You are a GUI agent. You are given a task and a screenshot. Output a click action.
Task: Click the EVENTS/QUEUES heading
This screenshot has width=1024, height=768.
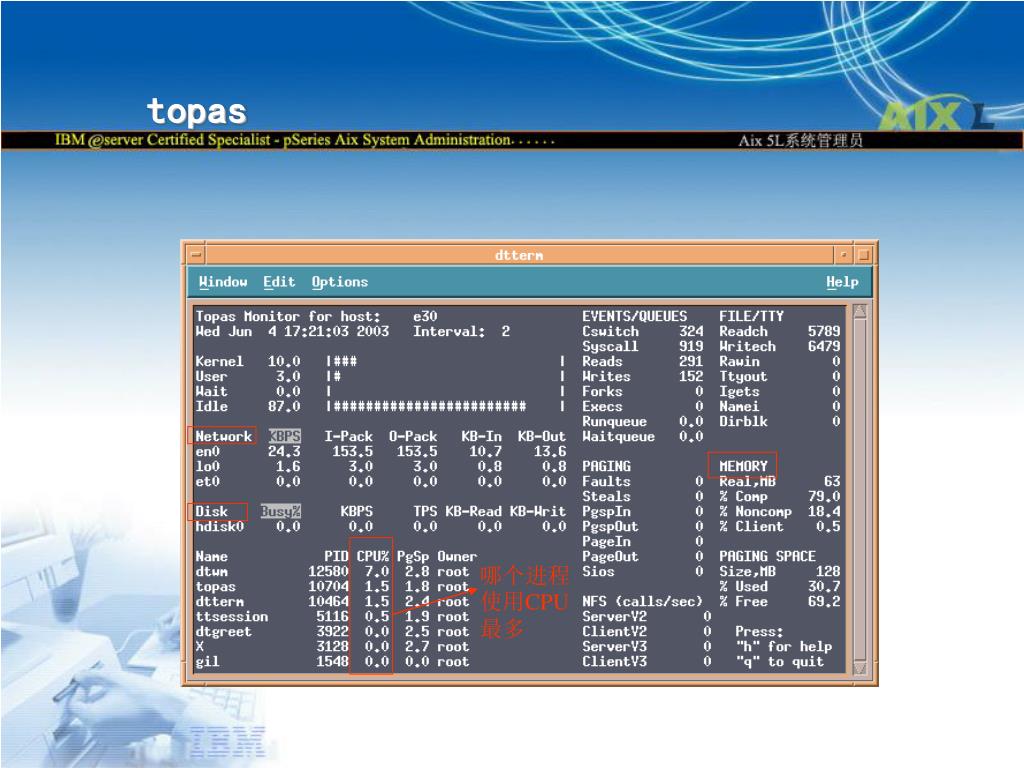pos(635,316)
